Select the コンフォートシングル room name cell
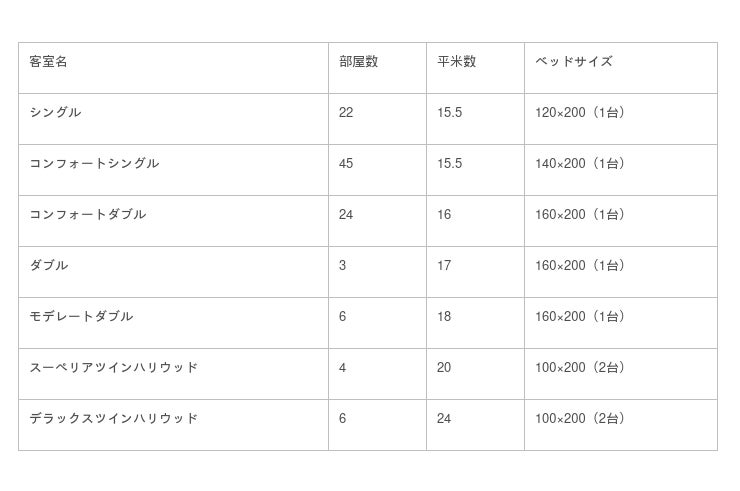This screenshot has height=491, width=740. pyautogui.click(x=94, y=164)
